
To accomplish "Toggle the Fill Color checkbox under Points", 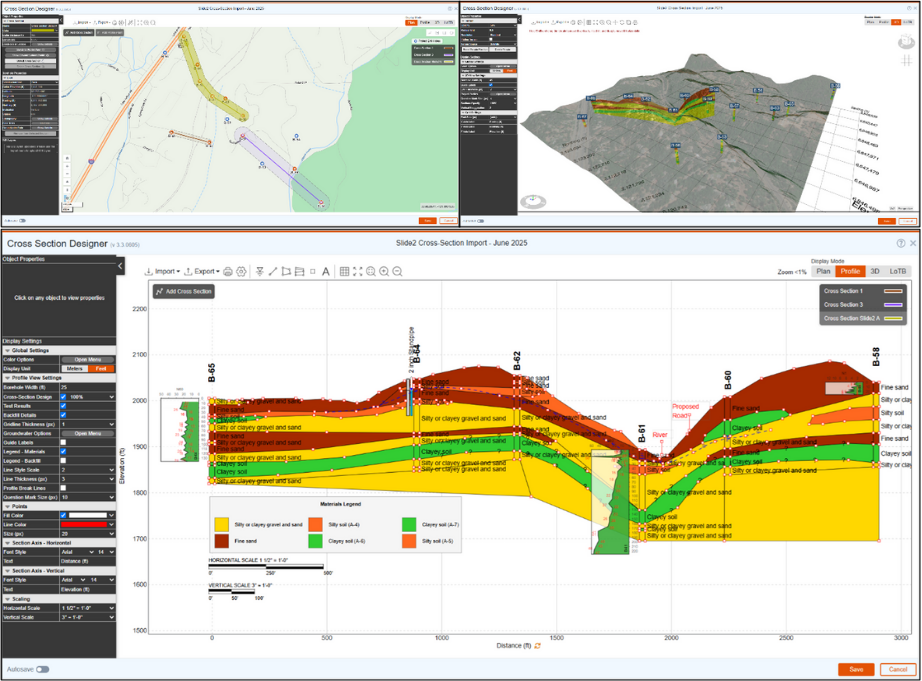I will pos(64,515).
